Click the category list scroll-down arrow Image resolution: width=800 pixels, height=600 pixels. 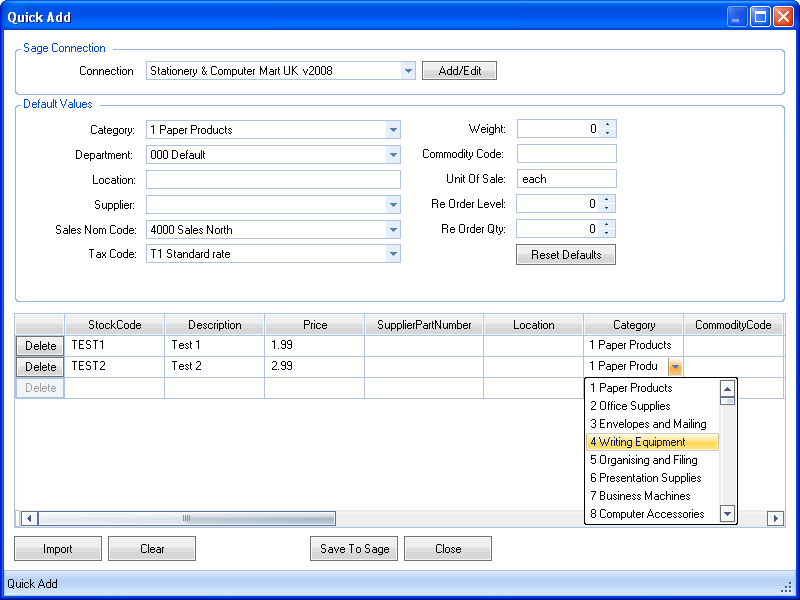tap(728, 514)
